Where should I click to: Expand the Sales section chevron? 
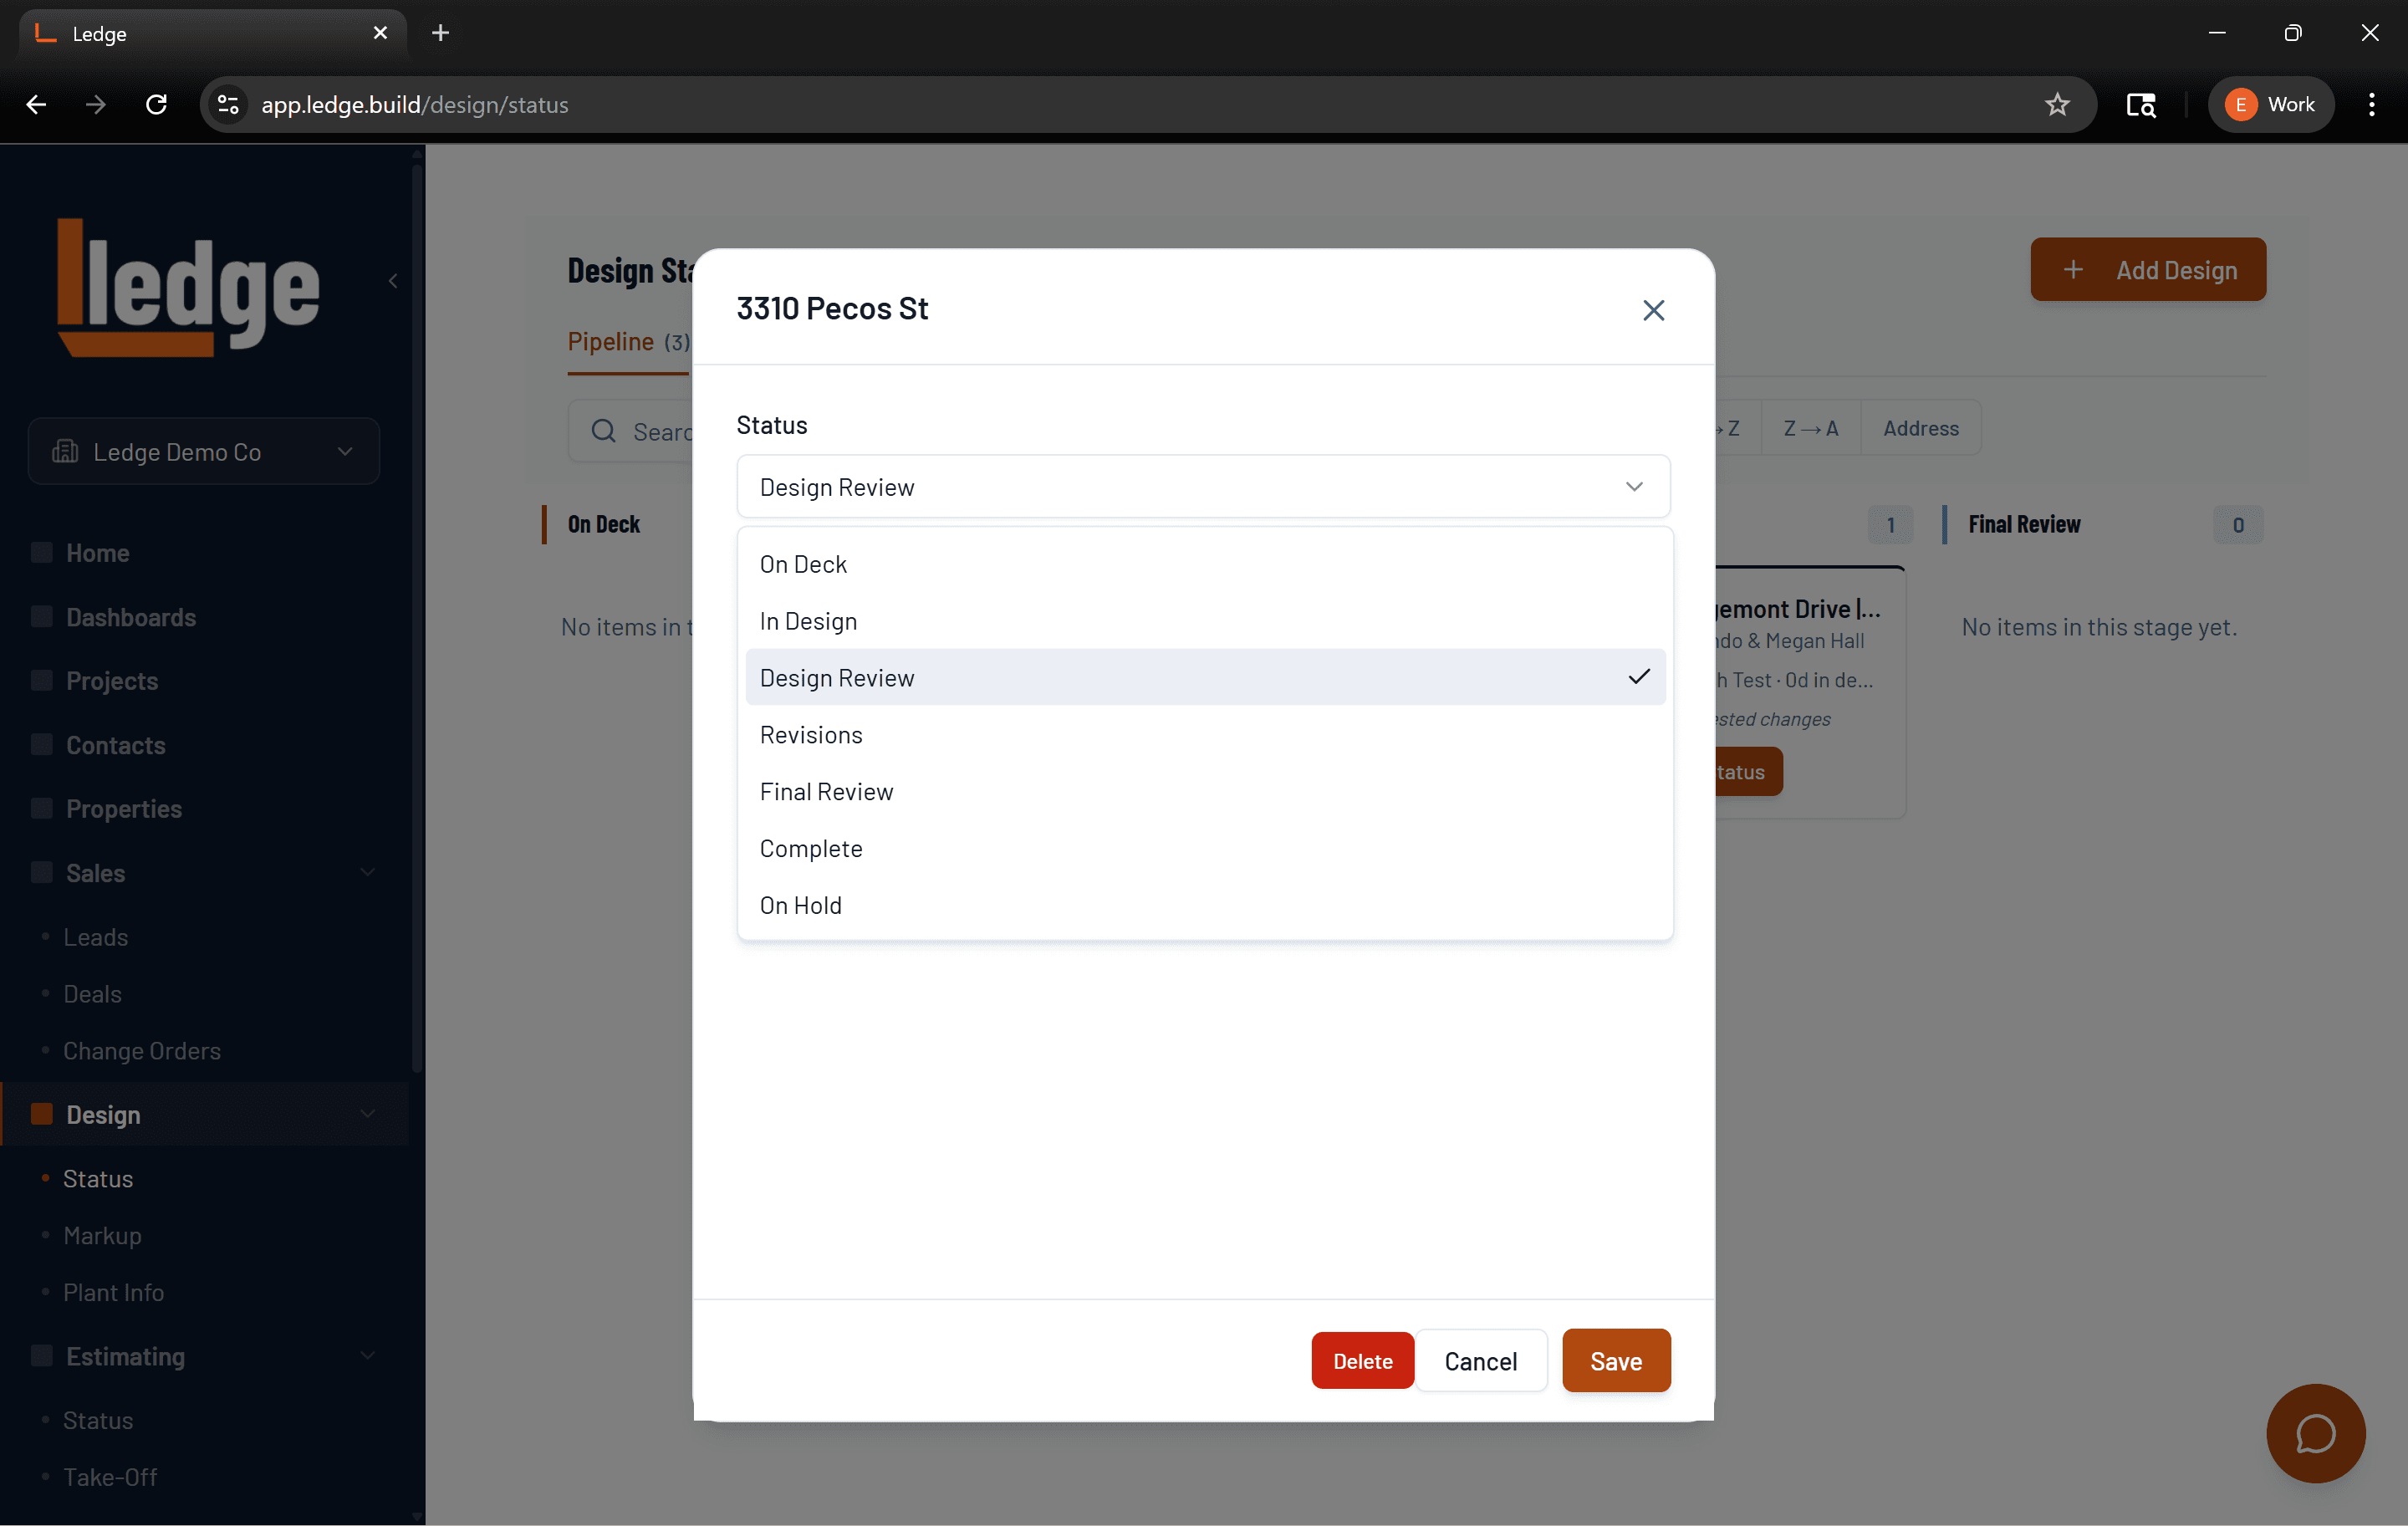[368, 873]
